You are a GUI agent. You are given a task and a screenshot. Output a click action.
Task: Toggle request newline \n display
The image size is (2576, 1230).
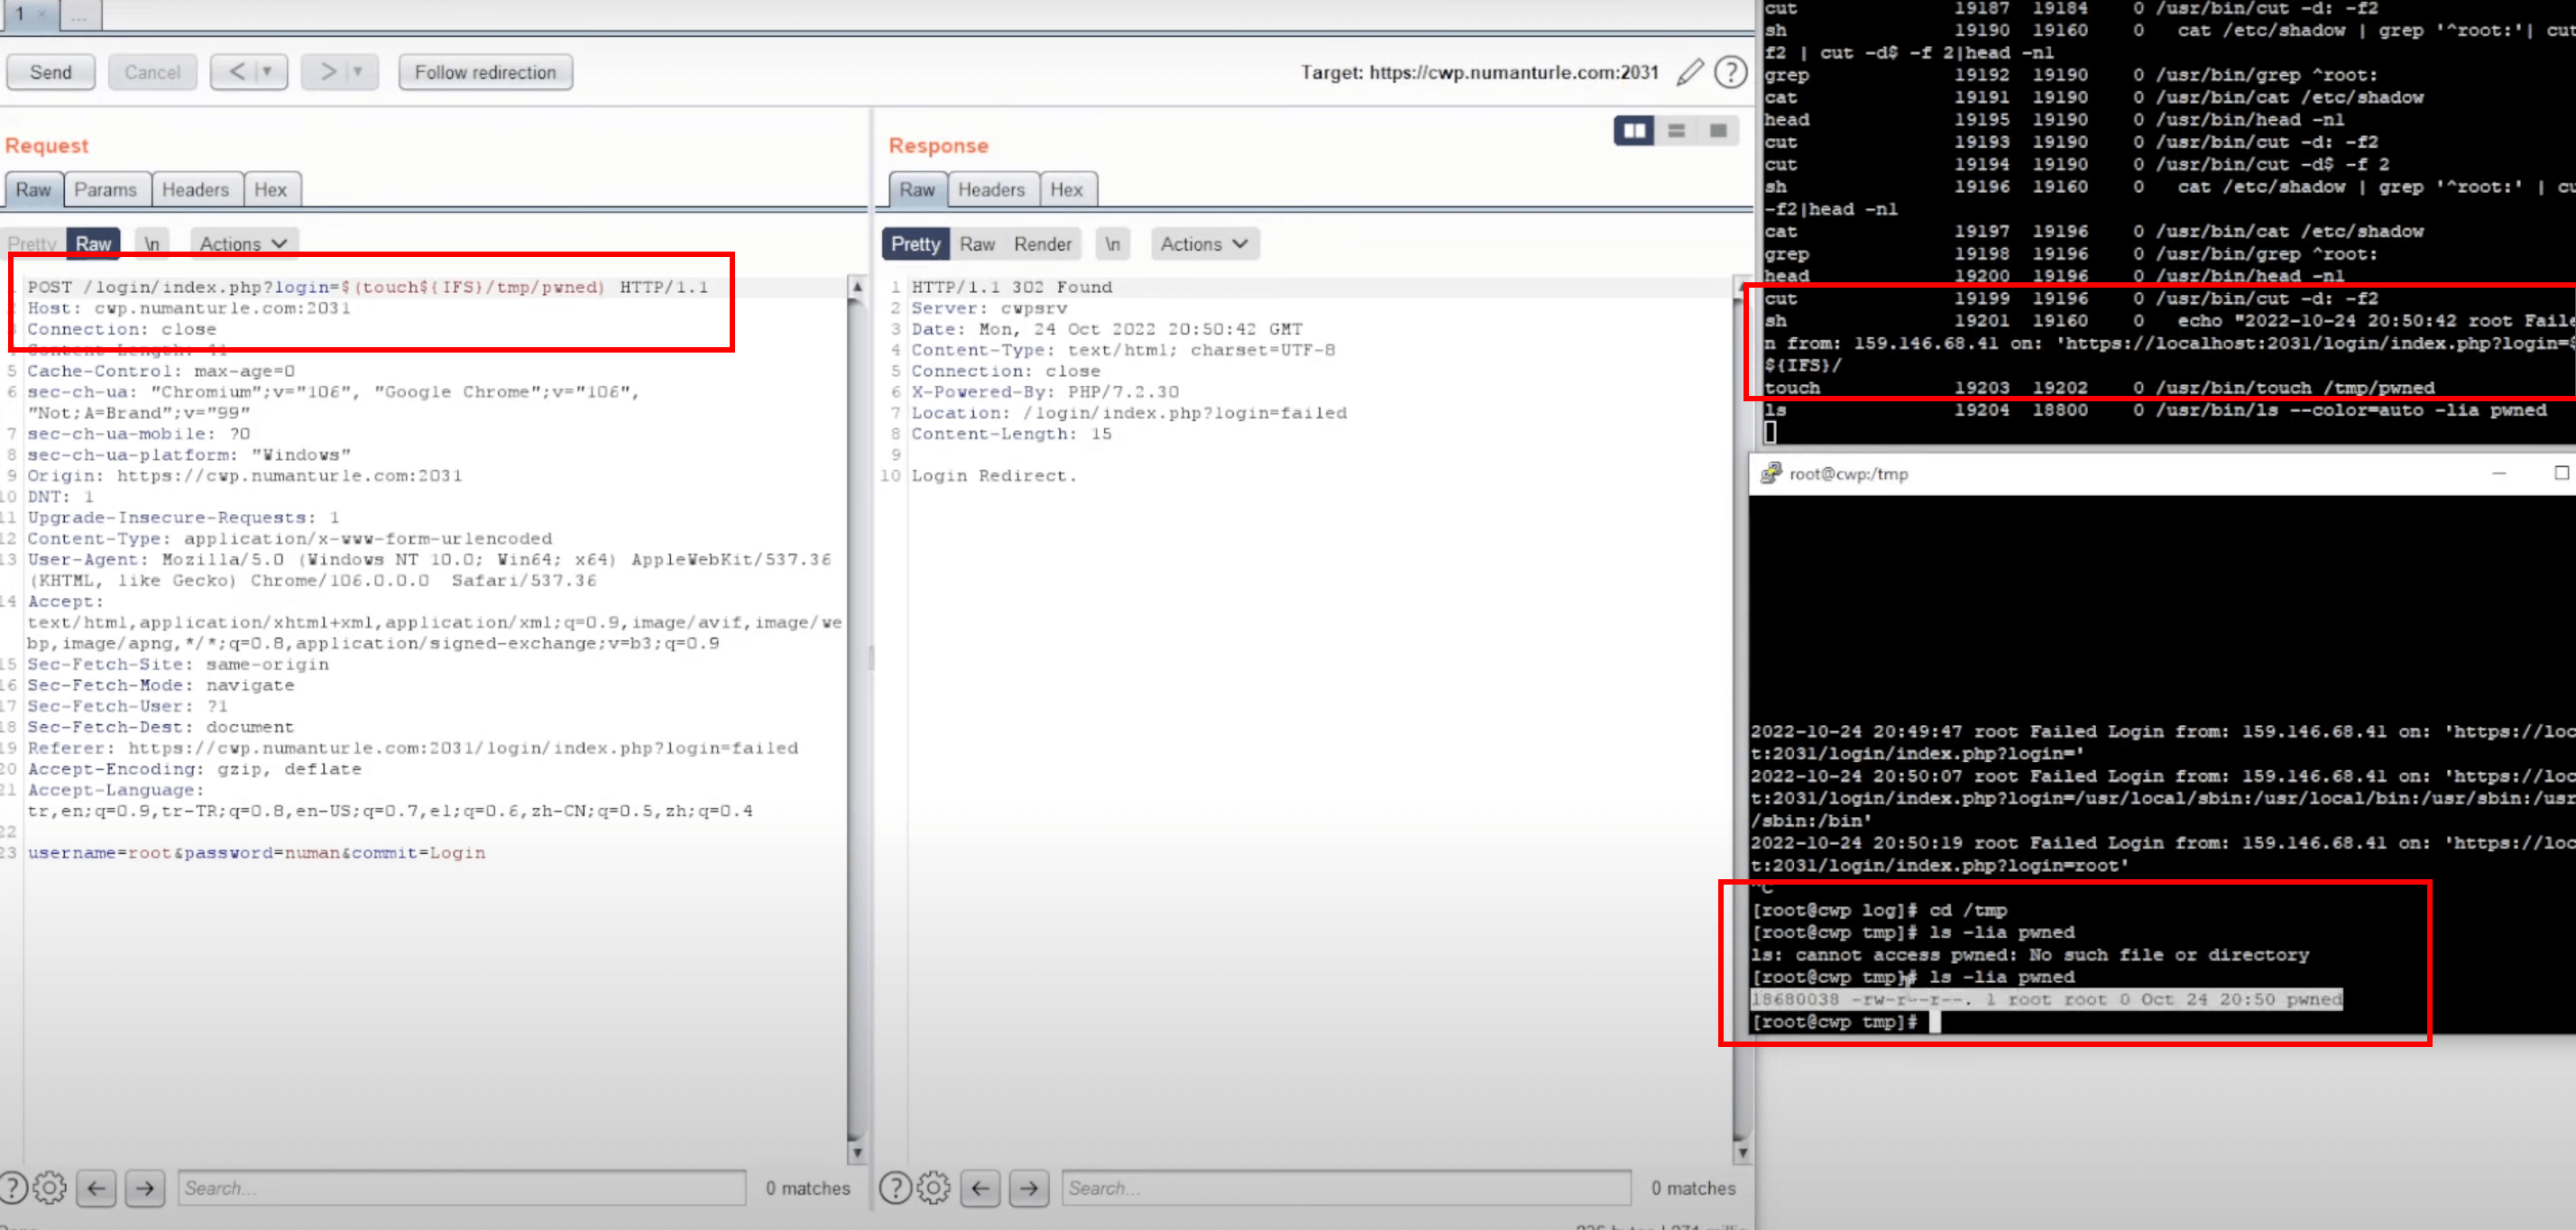(152, 244)
